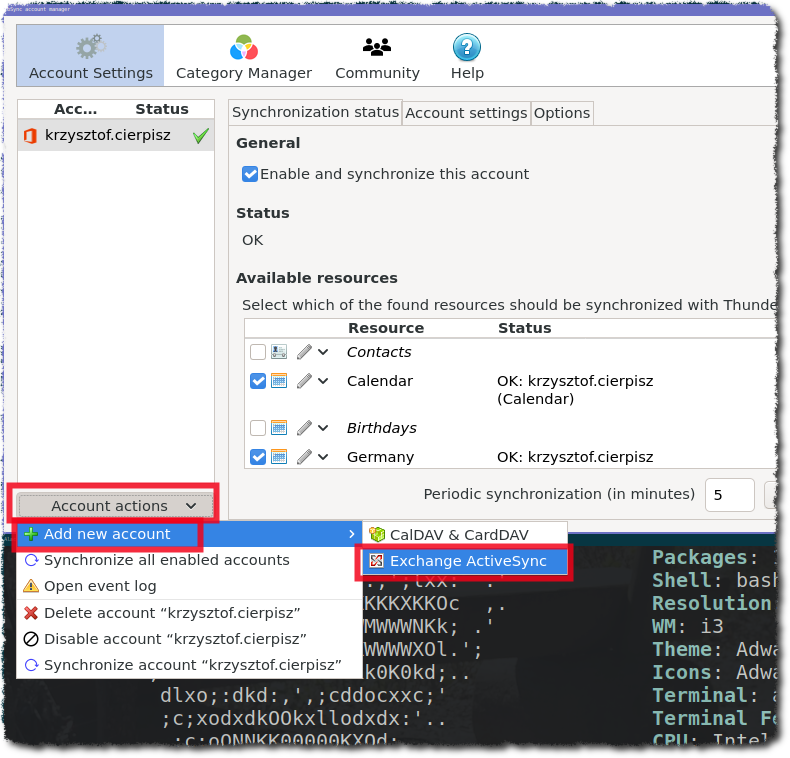Click calendar icon in Germany row

279,457
